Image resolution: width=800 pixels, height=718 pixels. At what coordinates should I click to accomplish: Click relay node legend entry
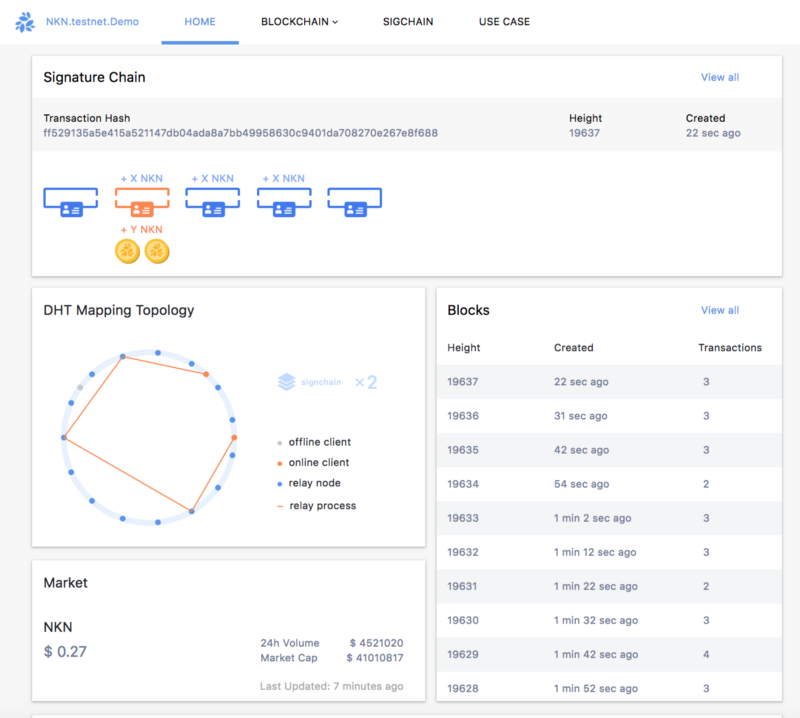(309, 483)
